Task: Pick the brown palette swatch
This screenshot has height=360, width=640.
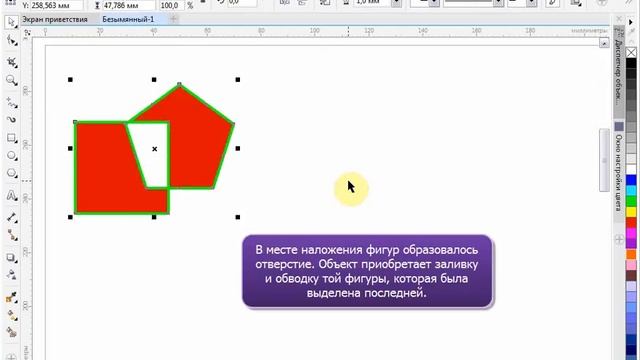Action: [x=631, y=276]
